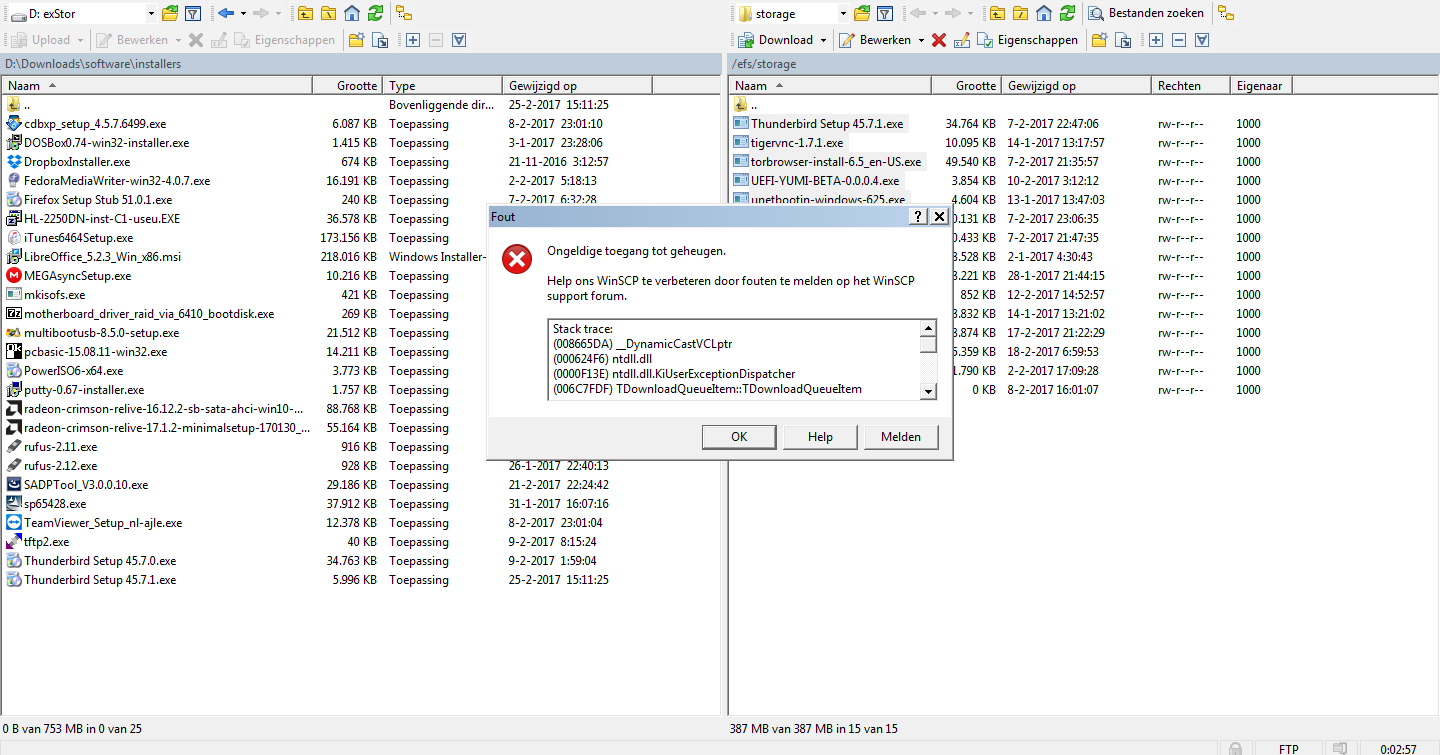The height and width of the screenshot is (755, 1440).
Task: Enable synchronized browsing on the remote toolbar
Action: [x=1226, y=13]
